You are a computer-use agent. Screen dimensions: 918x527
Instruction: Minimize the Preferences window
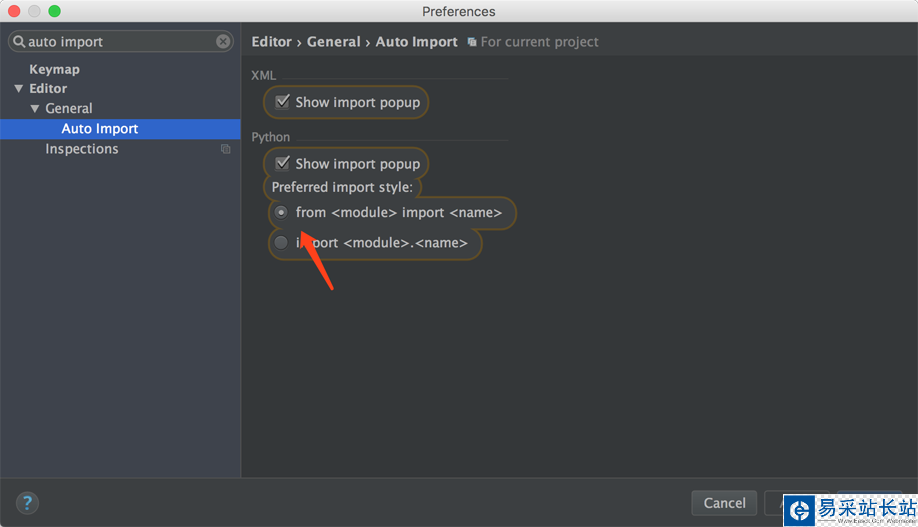(x=35, y=11)
